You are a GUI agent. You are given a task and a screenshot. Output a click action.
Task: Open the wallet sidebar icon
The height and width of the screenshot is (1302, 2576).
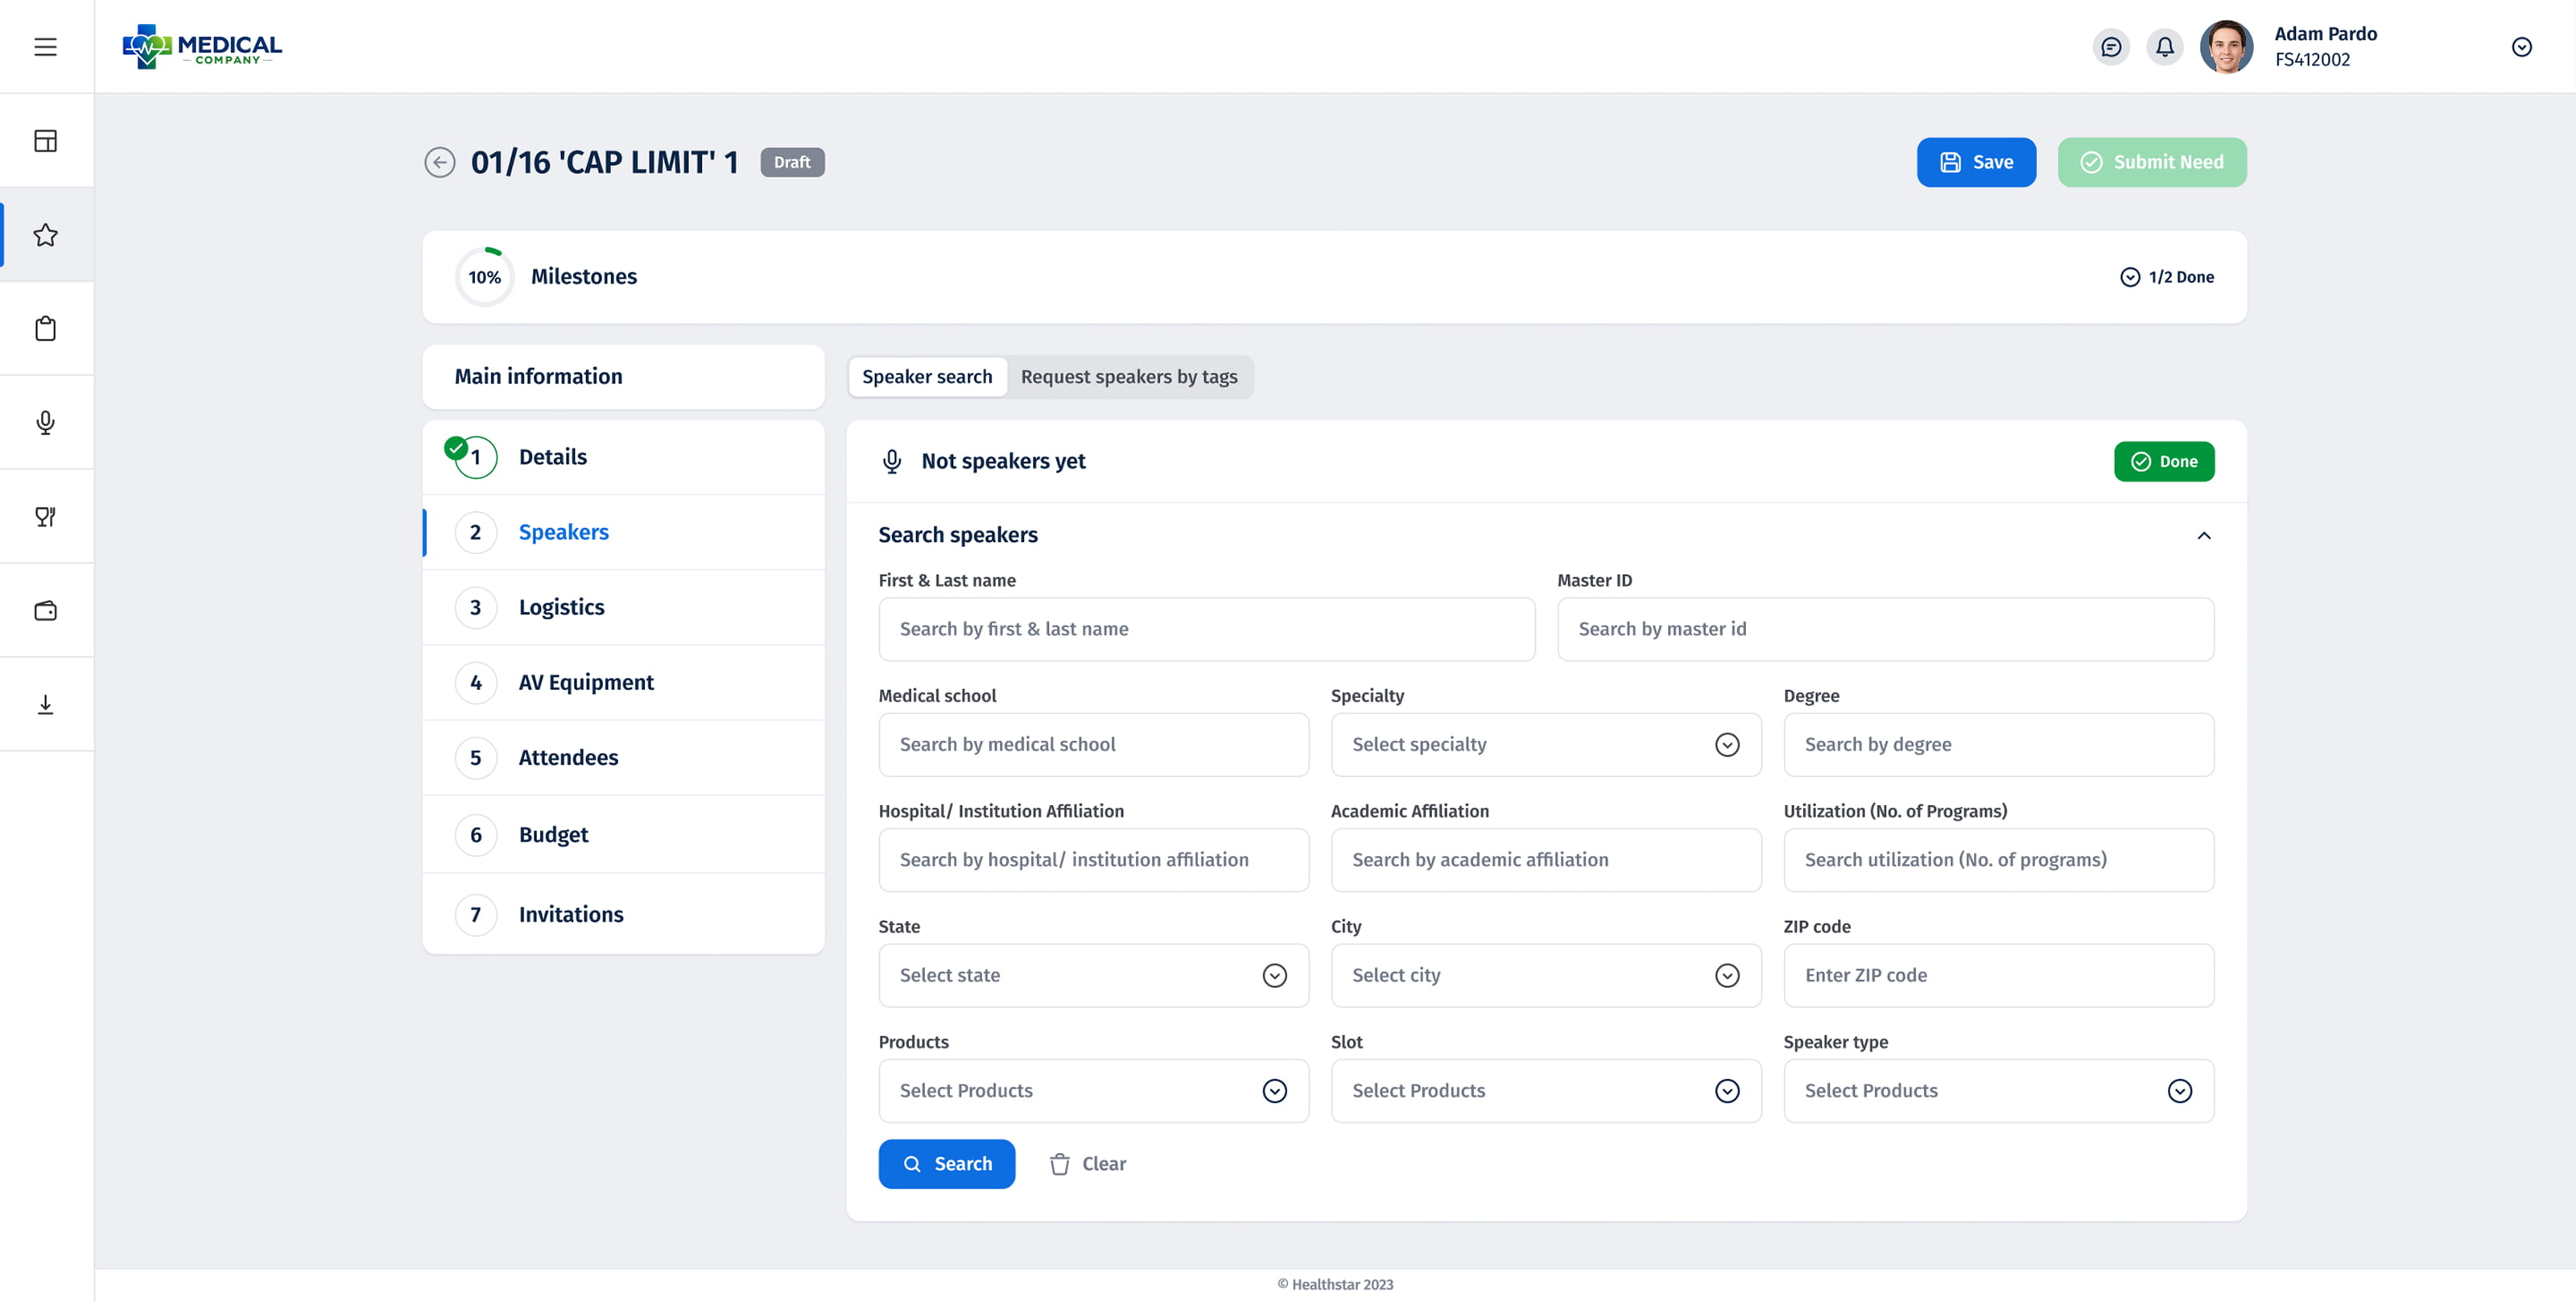point(45,611)
